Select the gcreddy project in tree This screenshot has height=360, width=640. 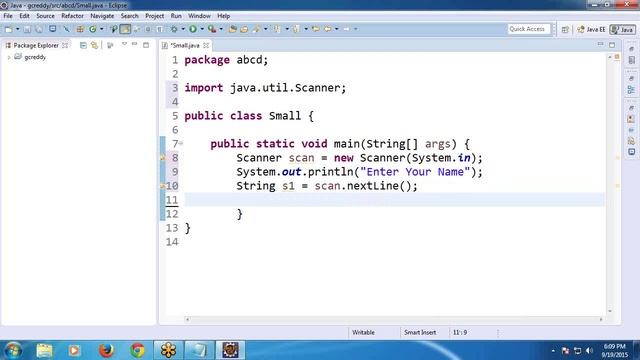pos(35,57)
